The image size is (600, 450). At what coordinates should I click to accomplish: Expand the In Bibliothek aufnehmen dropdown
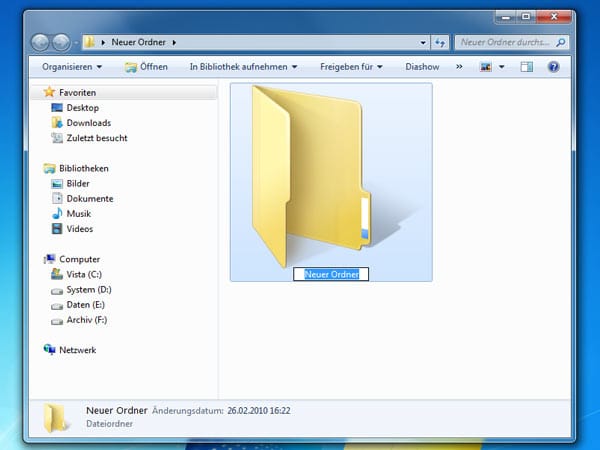pyautogui.click(x=244, y=67)
